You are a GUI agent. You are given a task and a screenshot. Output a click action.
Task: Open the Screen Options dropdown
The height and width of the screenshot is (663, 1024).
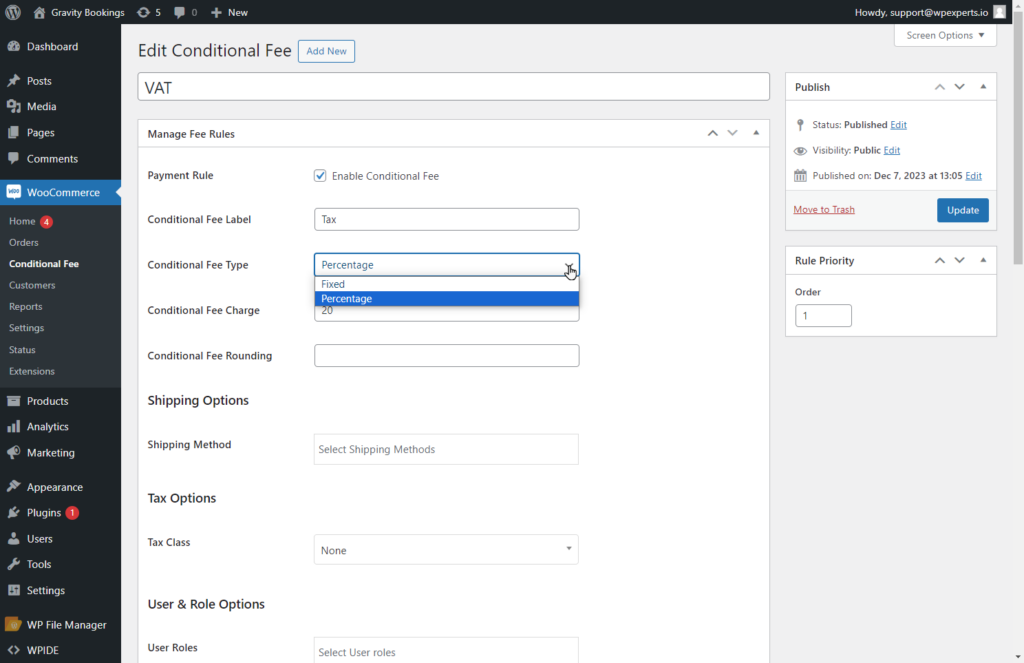(x=945, y=35)
